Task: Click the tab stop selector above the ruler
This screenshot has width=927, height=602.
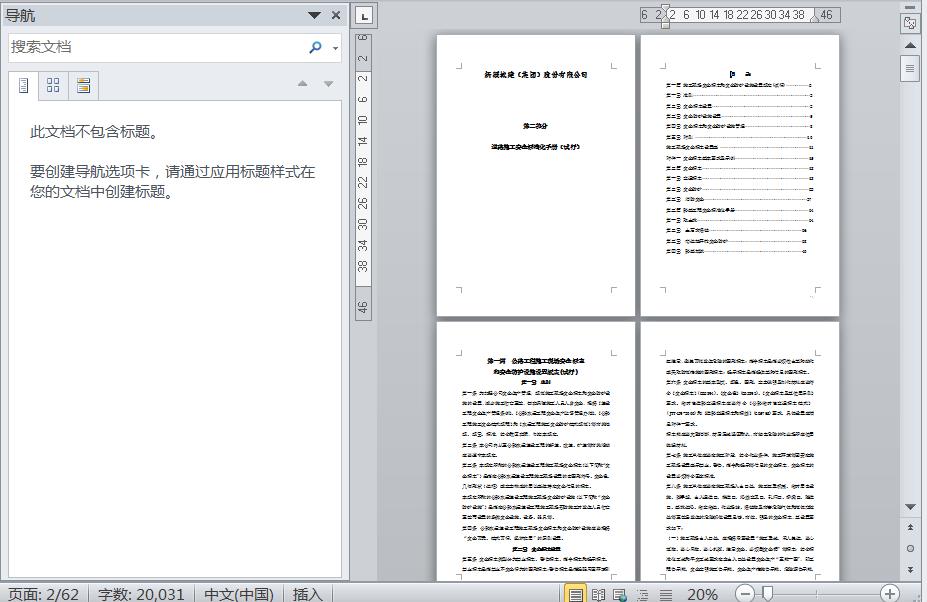Action: pos(364,15)
